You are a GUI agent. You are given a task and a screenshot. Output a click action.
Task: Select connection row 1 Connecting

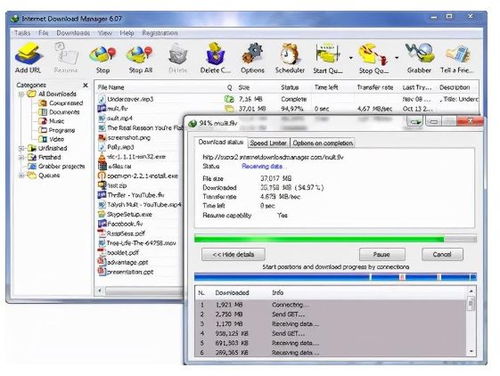point(331,305)
